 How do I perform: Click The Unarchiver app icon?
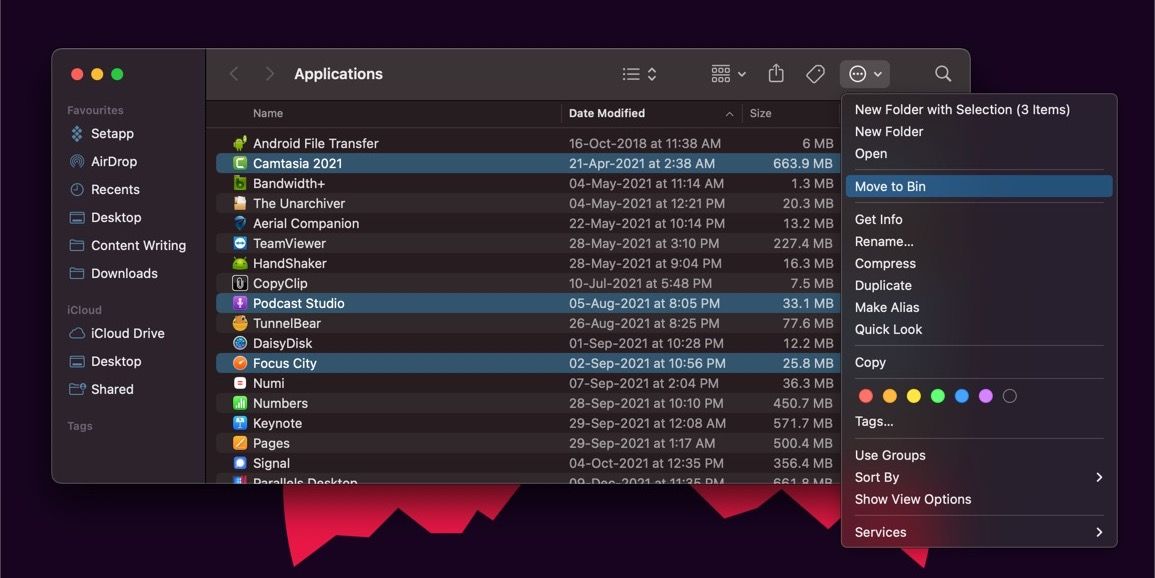(239, 203)
